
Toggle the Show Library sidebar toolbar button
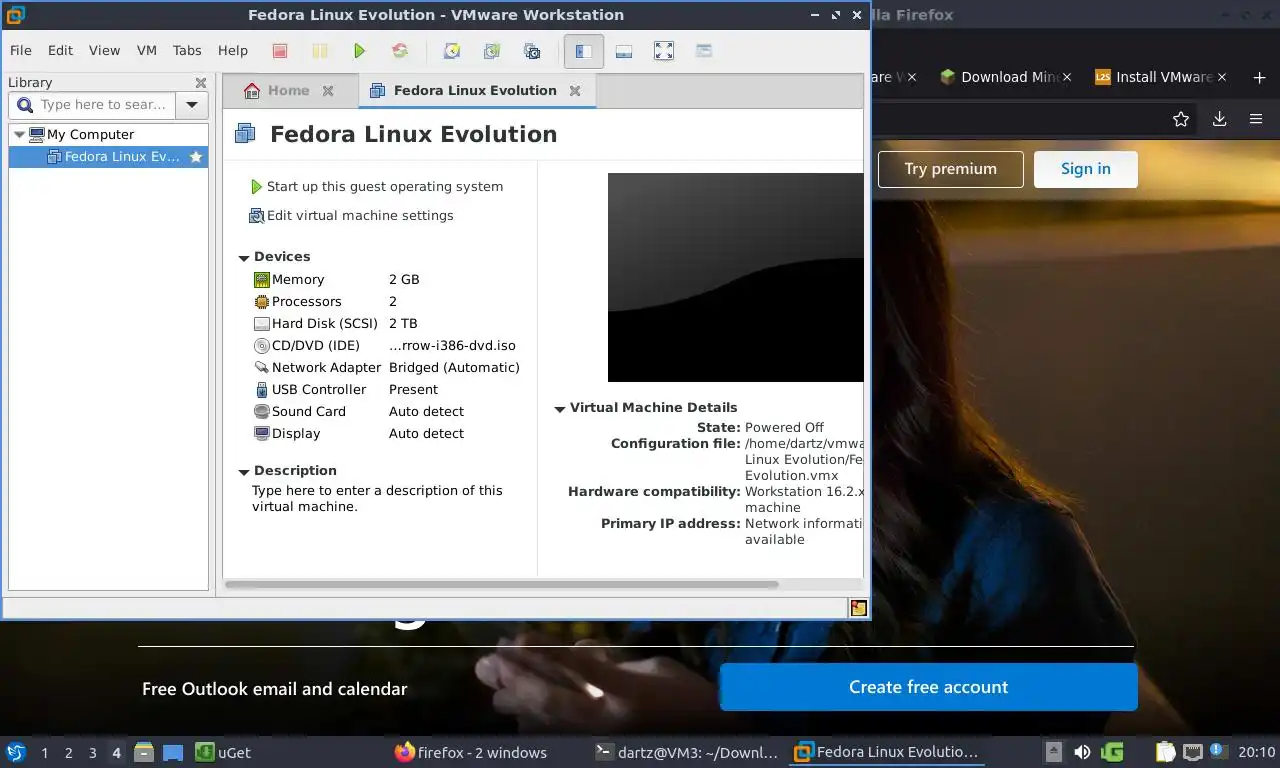[584, 51]
